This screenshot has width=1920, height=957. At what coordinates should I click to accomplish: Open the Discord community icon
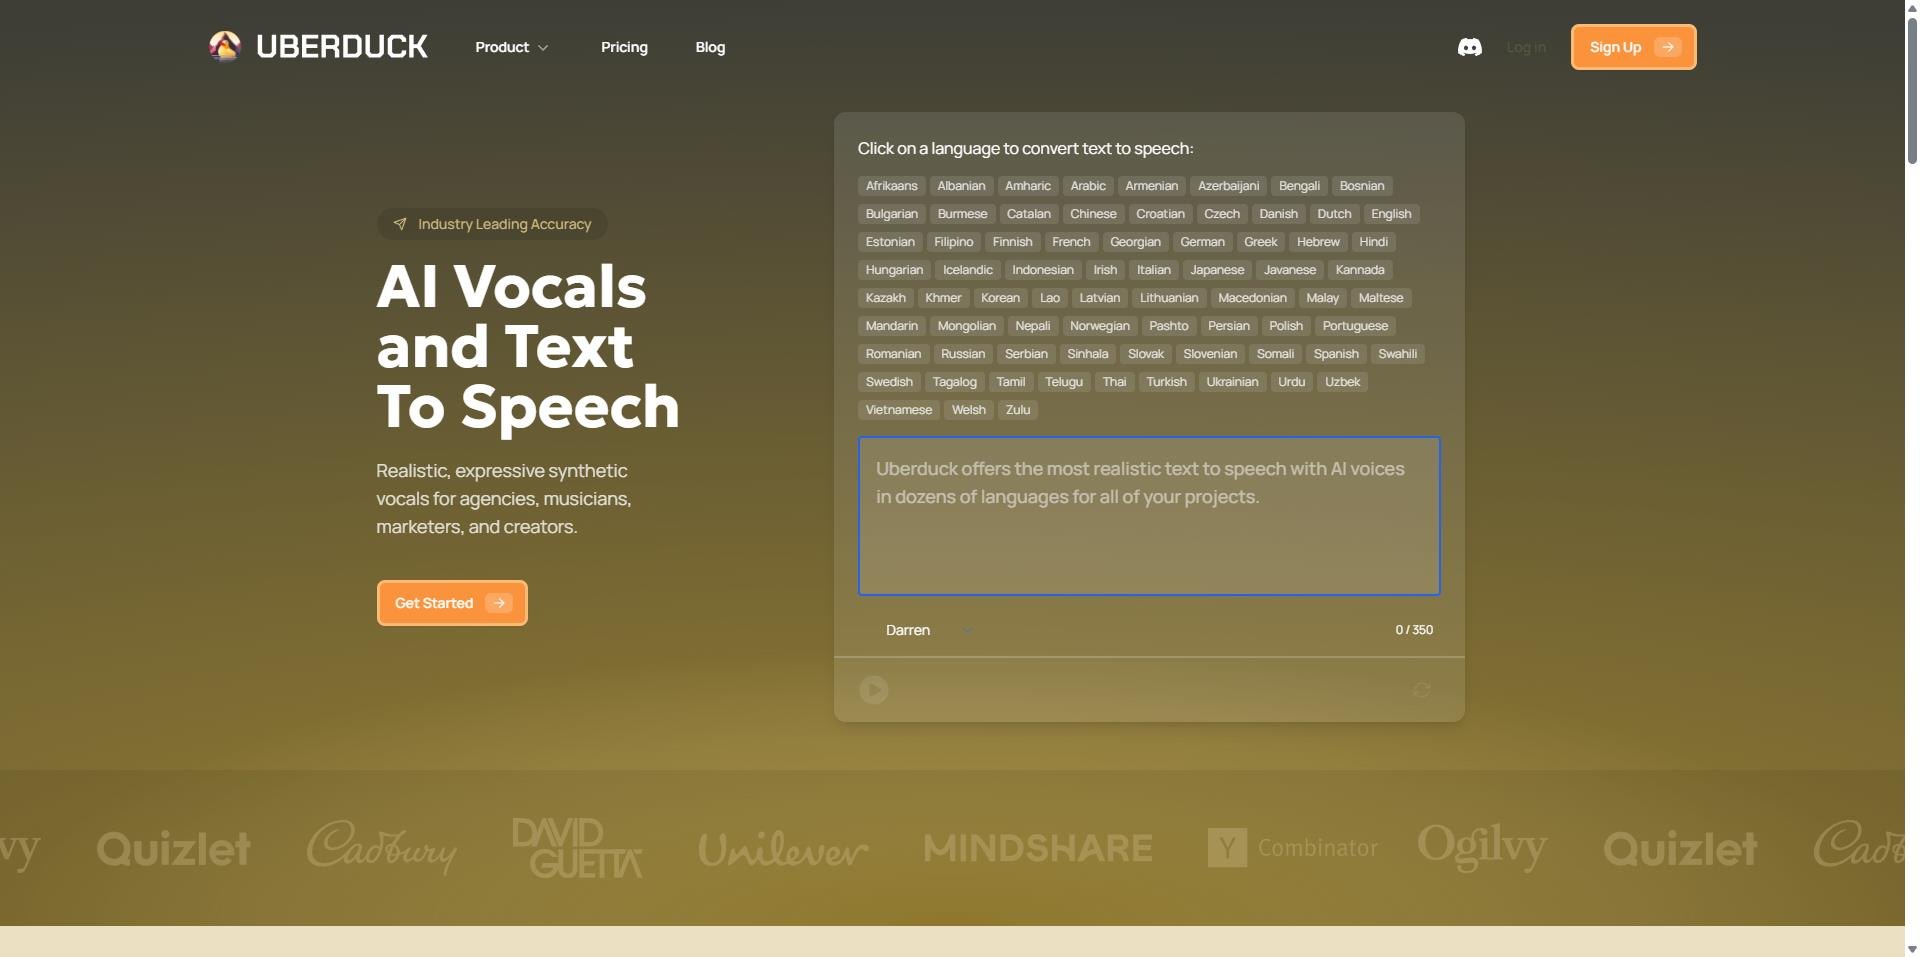pyautogui.click(x=1469, y=47)
